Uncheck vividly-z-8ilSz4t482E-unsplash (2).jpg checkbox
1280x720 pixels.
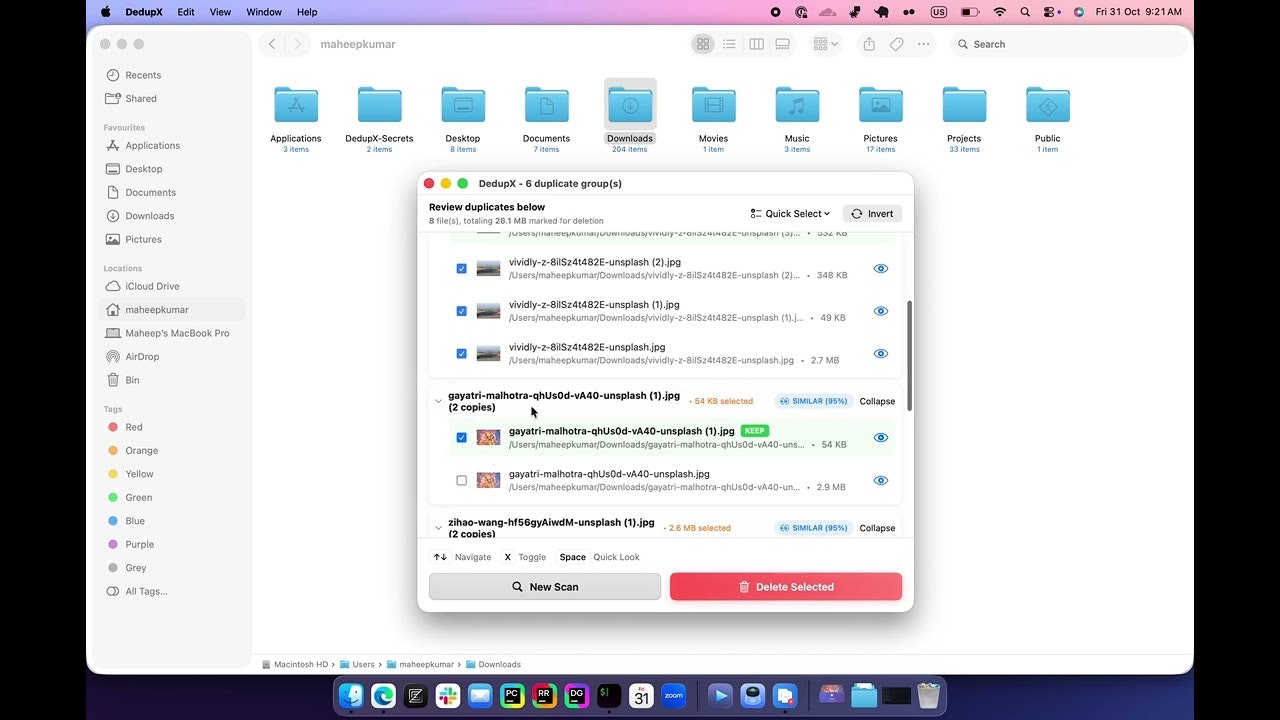(x=461, y=269)
